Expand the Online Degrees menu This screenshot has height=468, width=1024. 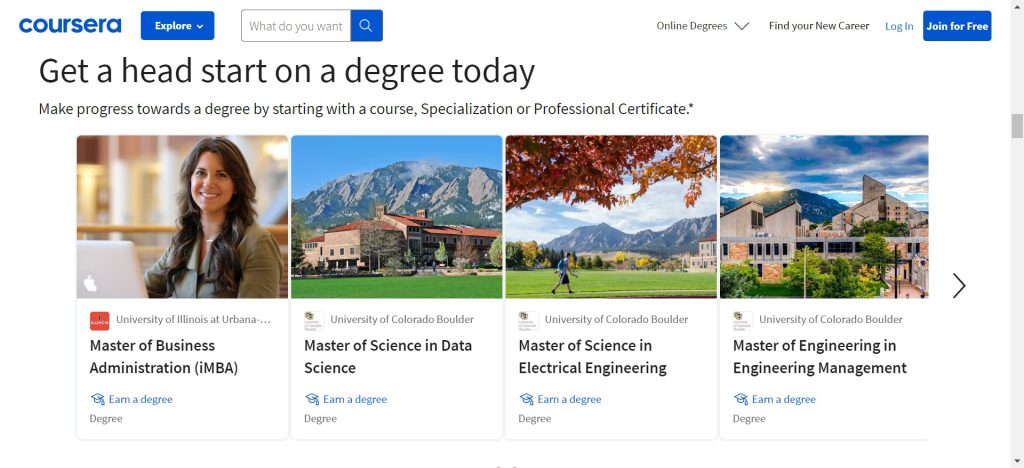[702, 26]
